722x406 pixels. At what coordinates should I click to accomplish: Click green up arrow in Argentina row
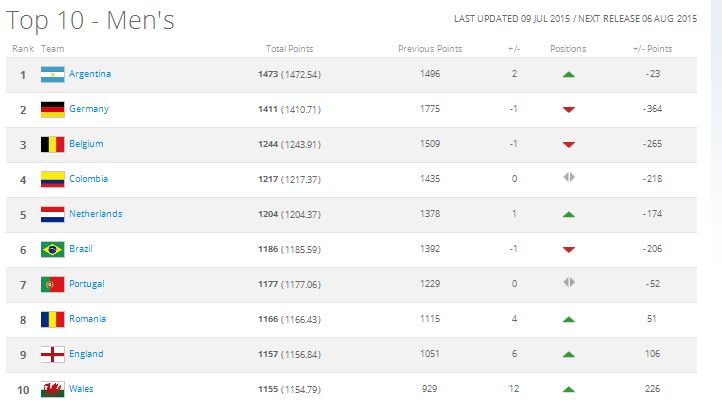tap(569, 75)
